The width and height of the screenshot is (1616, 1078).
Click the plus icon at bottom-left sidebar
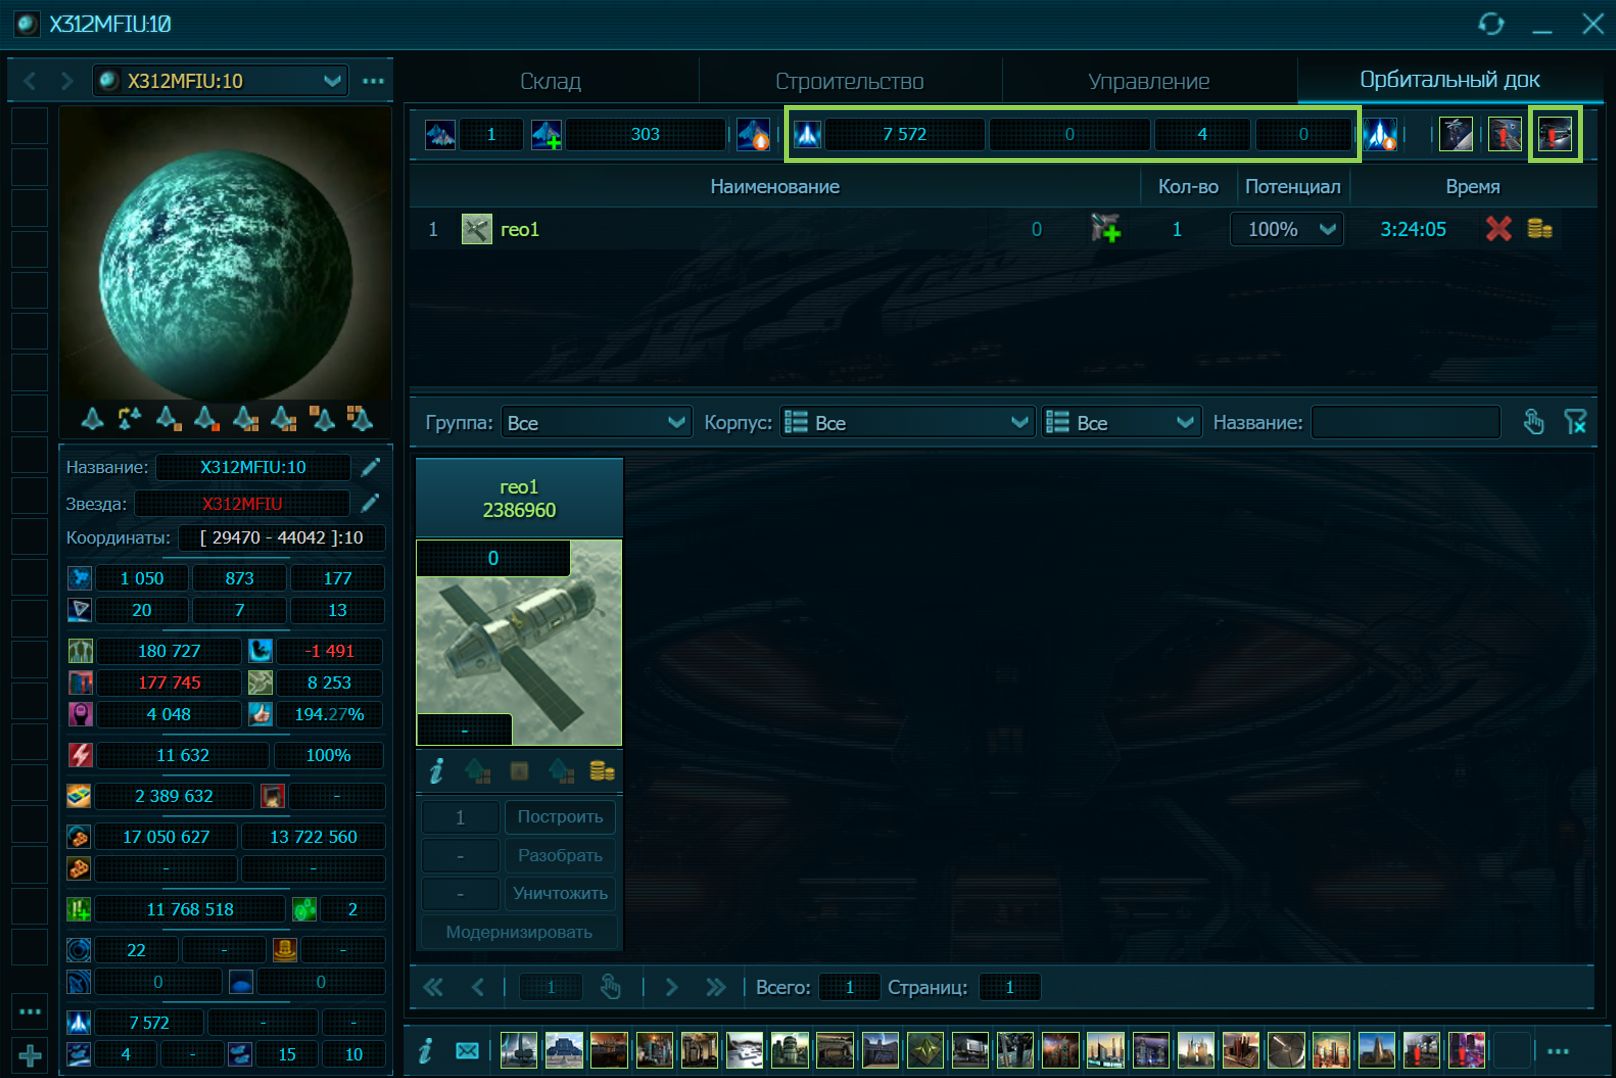point(30,1055)
